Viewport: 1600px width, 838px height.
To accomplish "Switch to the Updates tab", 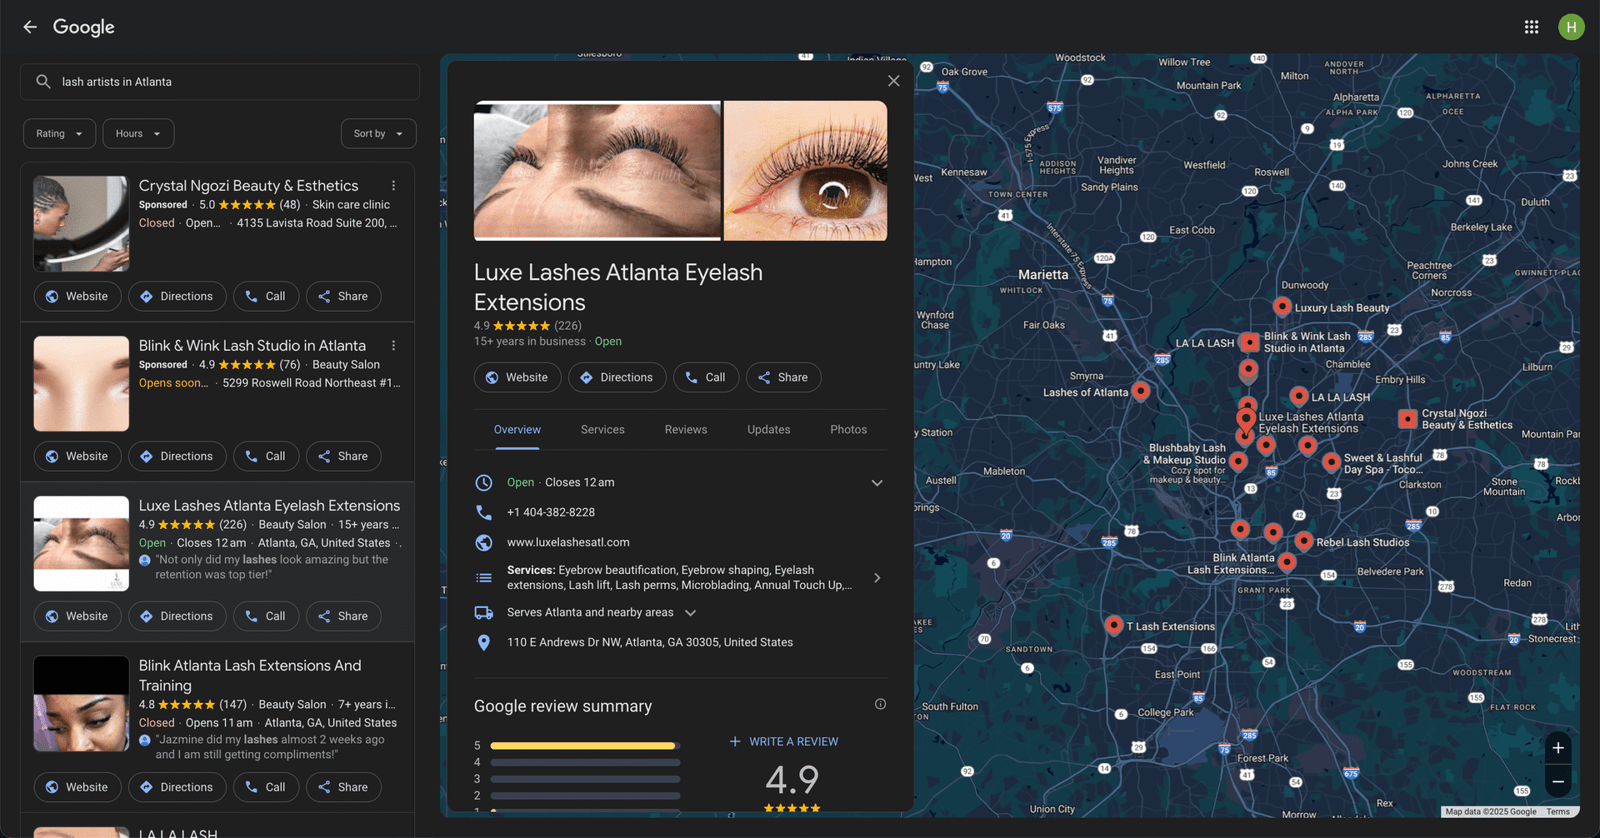I will click(x=769, y=430).
